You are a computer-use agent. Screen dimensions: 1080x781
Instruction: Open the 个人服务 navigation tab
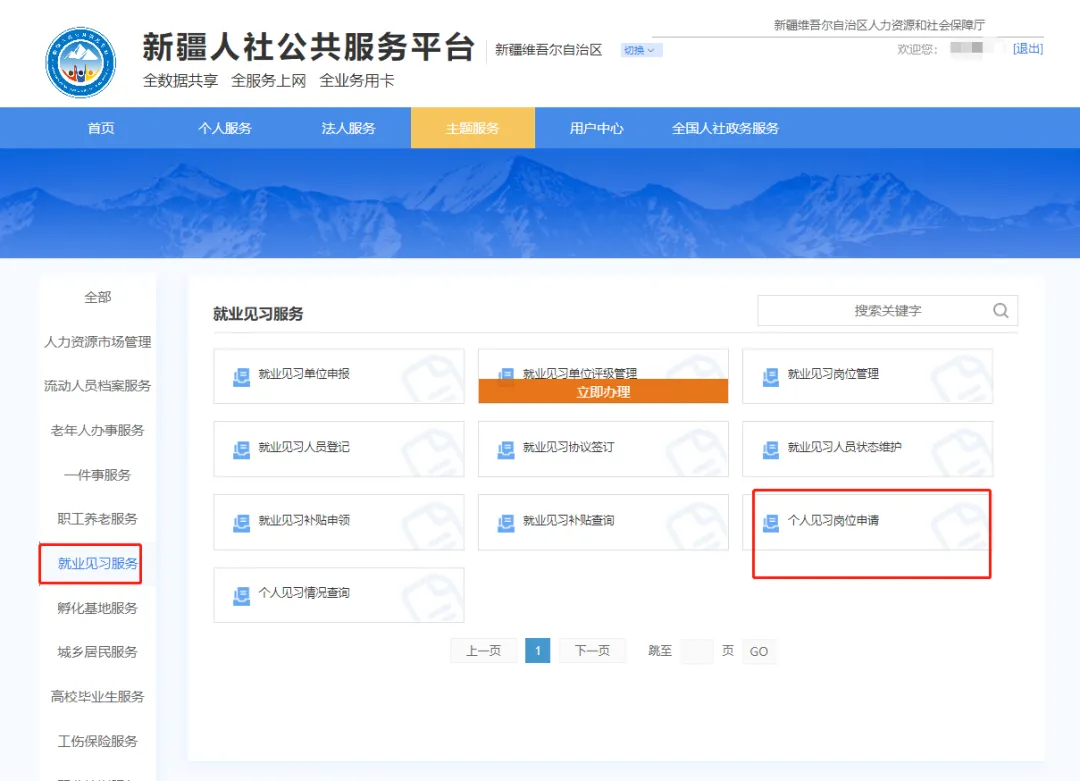click(x=225, y=128)
